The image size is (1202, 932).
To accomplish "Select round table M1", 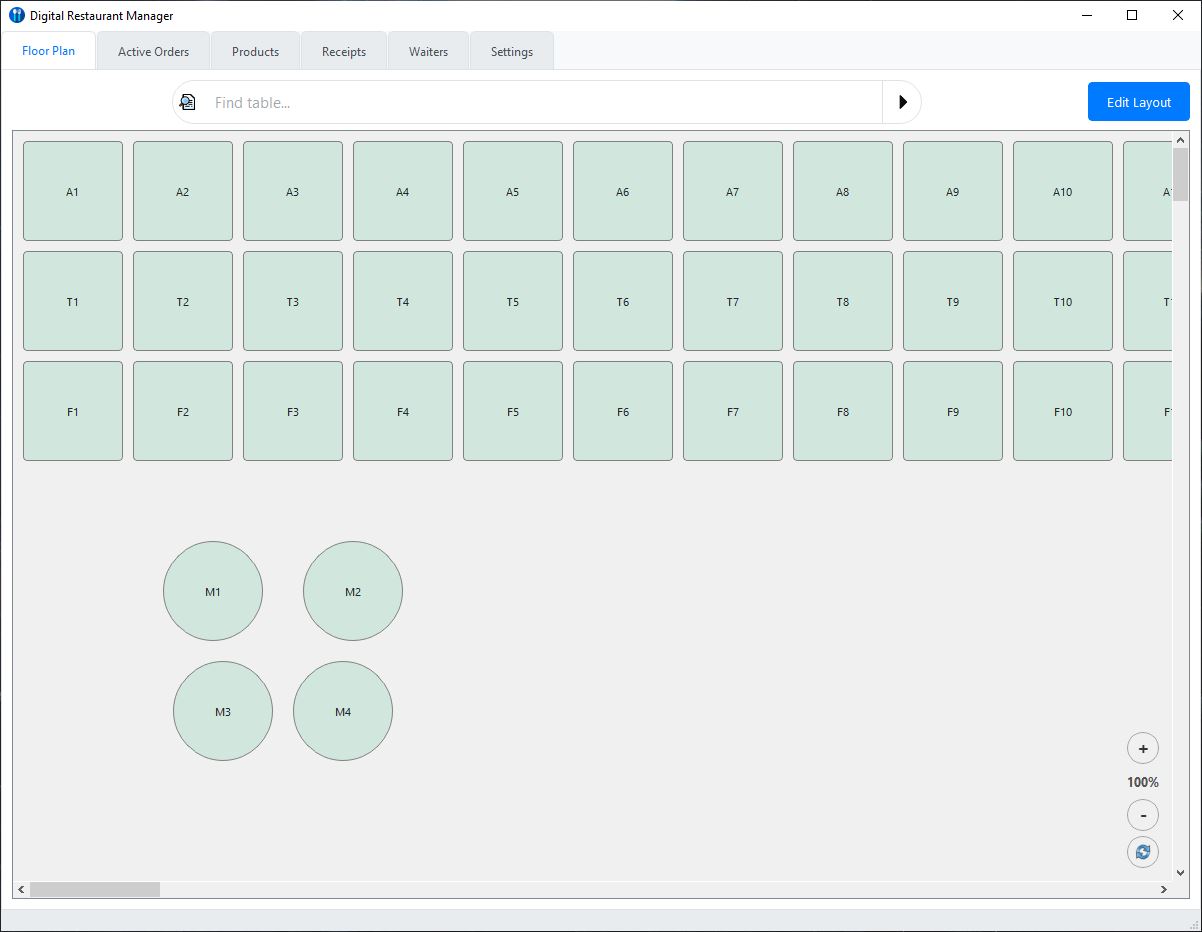I will click(x=213, y=591).
